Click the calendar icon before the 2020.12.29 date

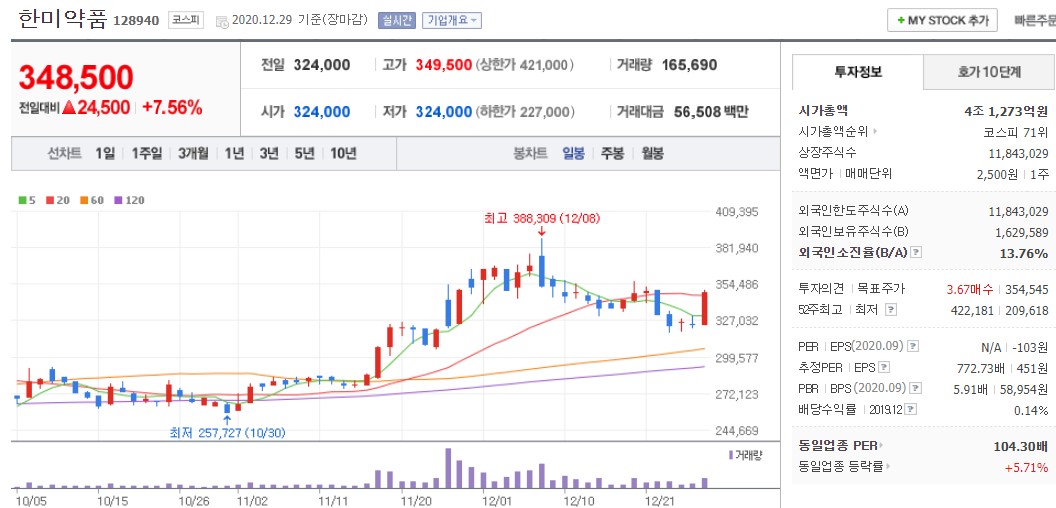222,21
